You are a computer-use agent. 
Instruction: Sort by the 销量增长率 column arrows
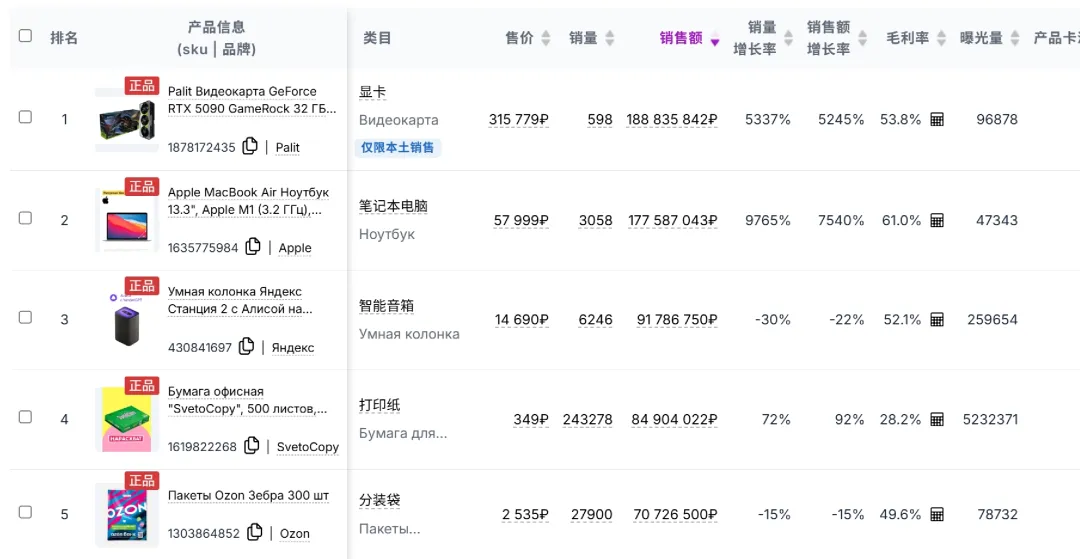[789, 38]
